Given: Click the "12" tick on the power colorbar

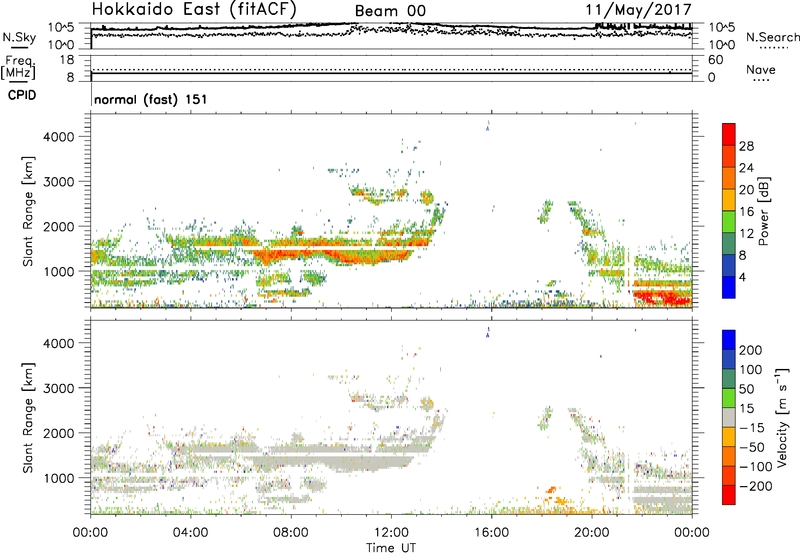Looking at the screenshot, I should [746, 234].
